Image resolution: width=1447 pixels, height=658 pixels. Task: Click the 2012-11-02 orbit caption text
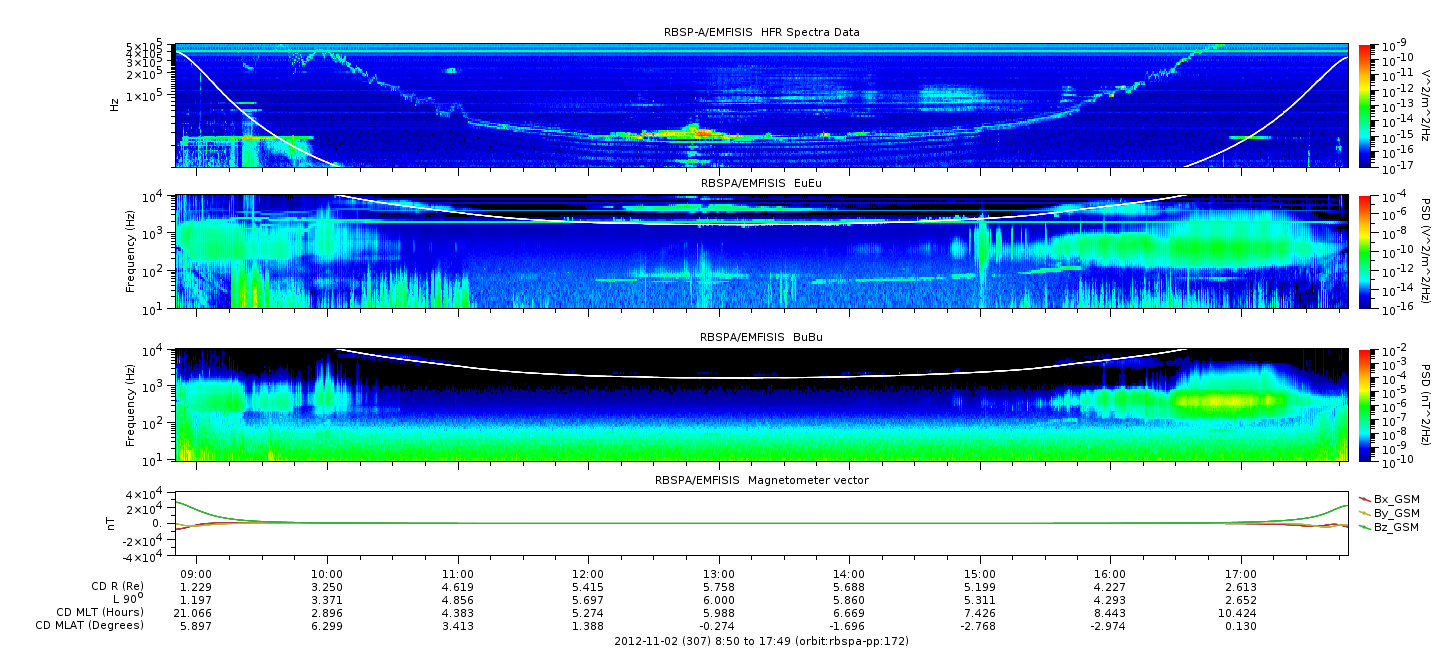(x=761, y=641)
